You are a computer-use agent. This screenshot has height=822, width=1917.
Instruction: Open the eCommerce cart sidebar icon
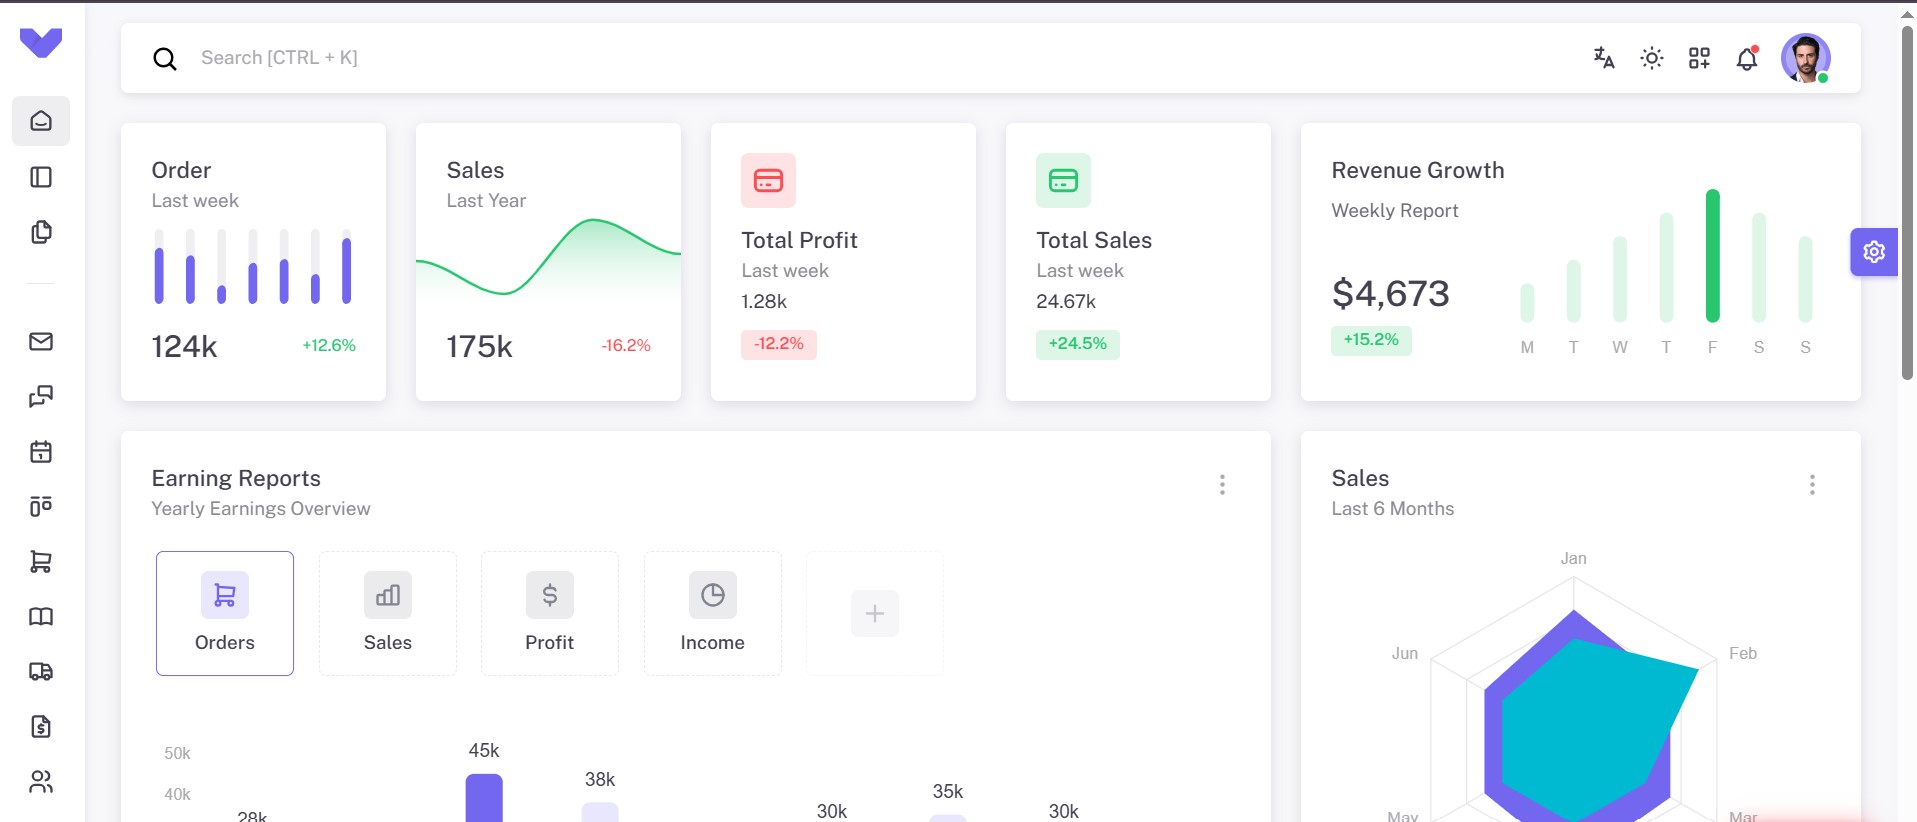point(41,562)
